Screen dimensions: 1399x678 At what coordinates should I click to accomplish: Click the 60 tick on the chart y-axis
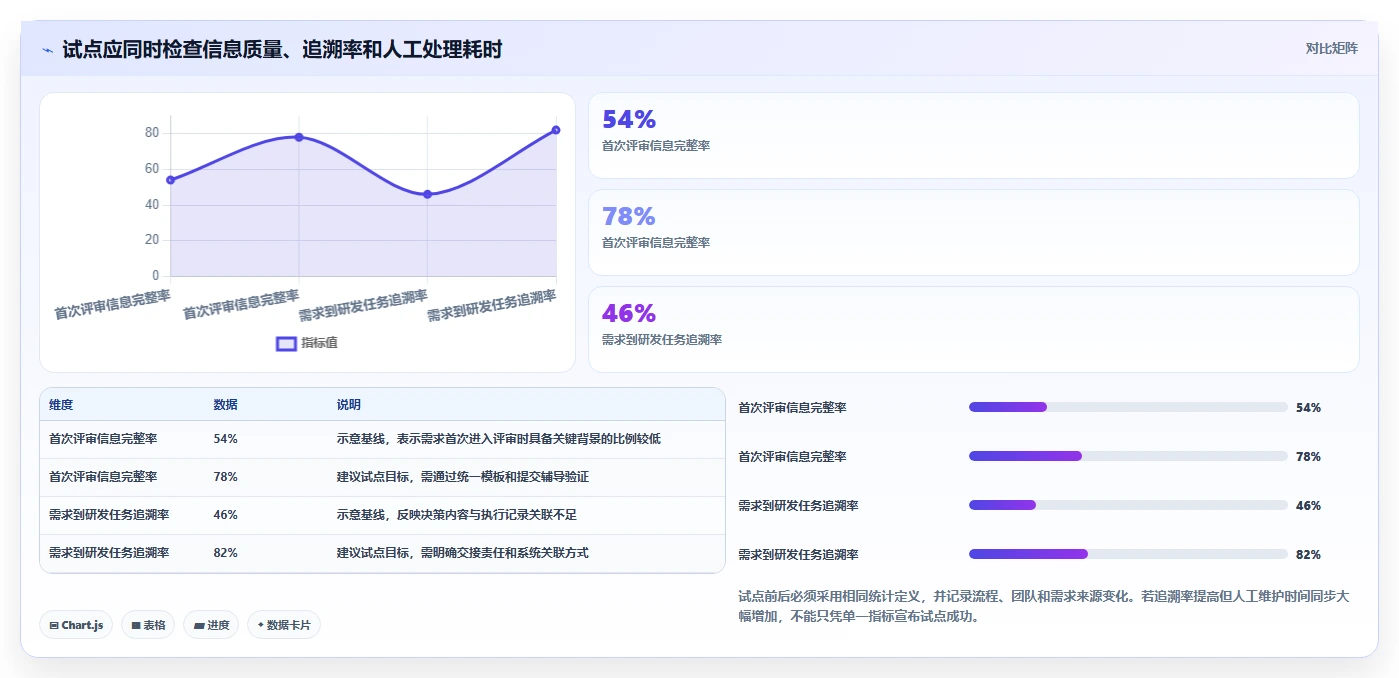pos(152,169)
